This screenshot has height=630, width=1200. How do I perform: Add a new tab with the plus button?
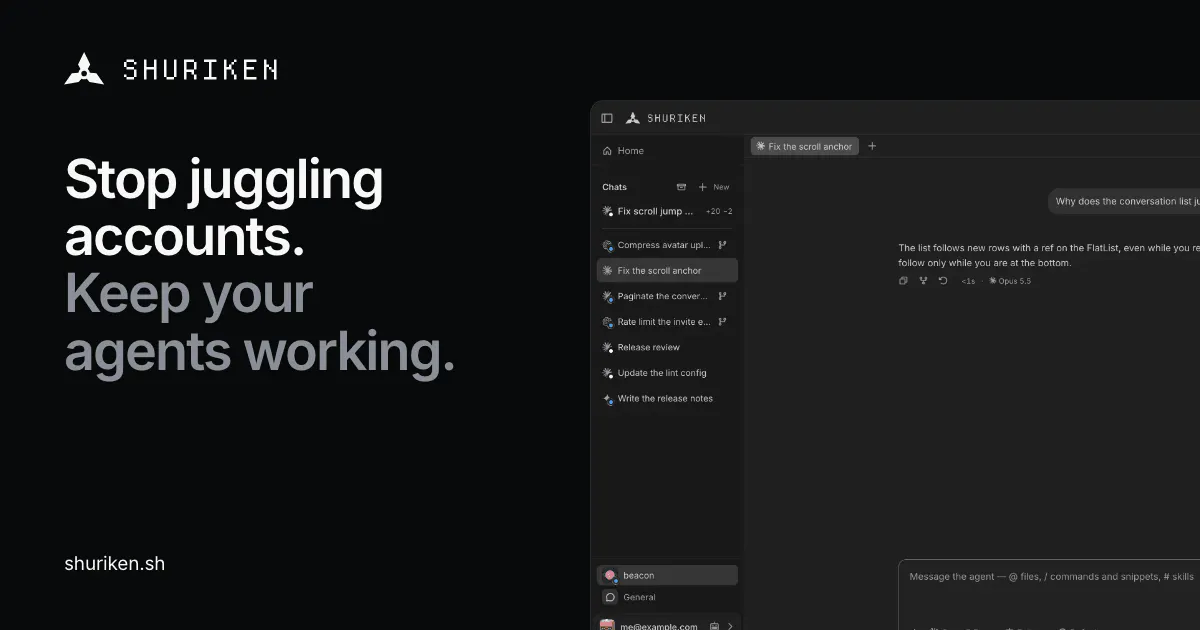(872, 146)
